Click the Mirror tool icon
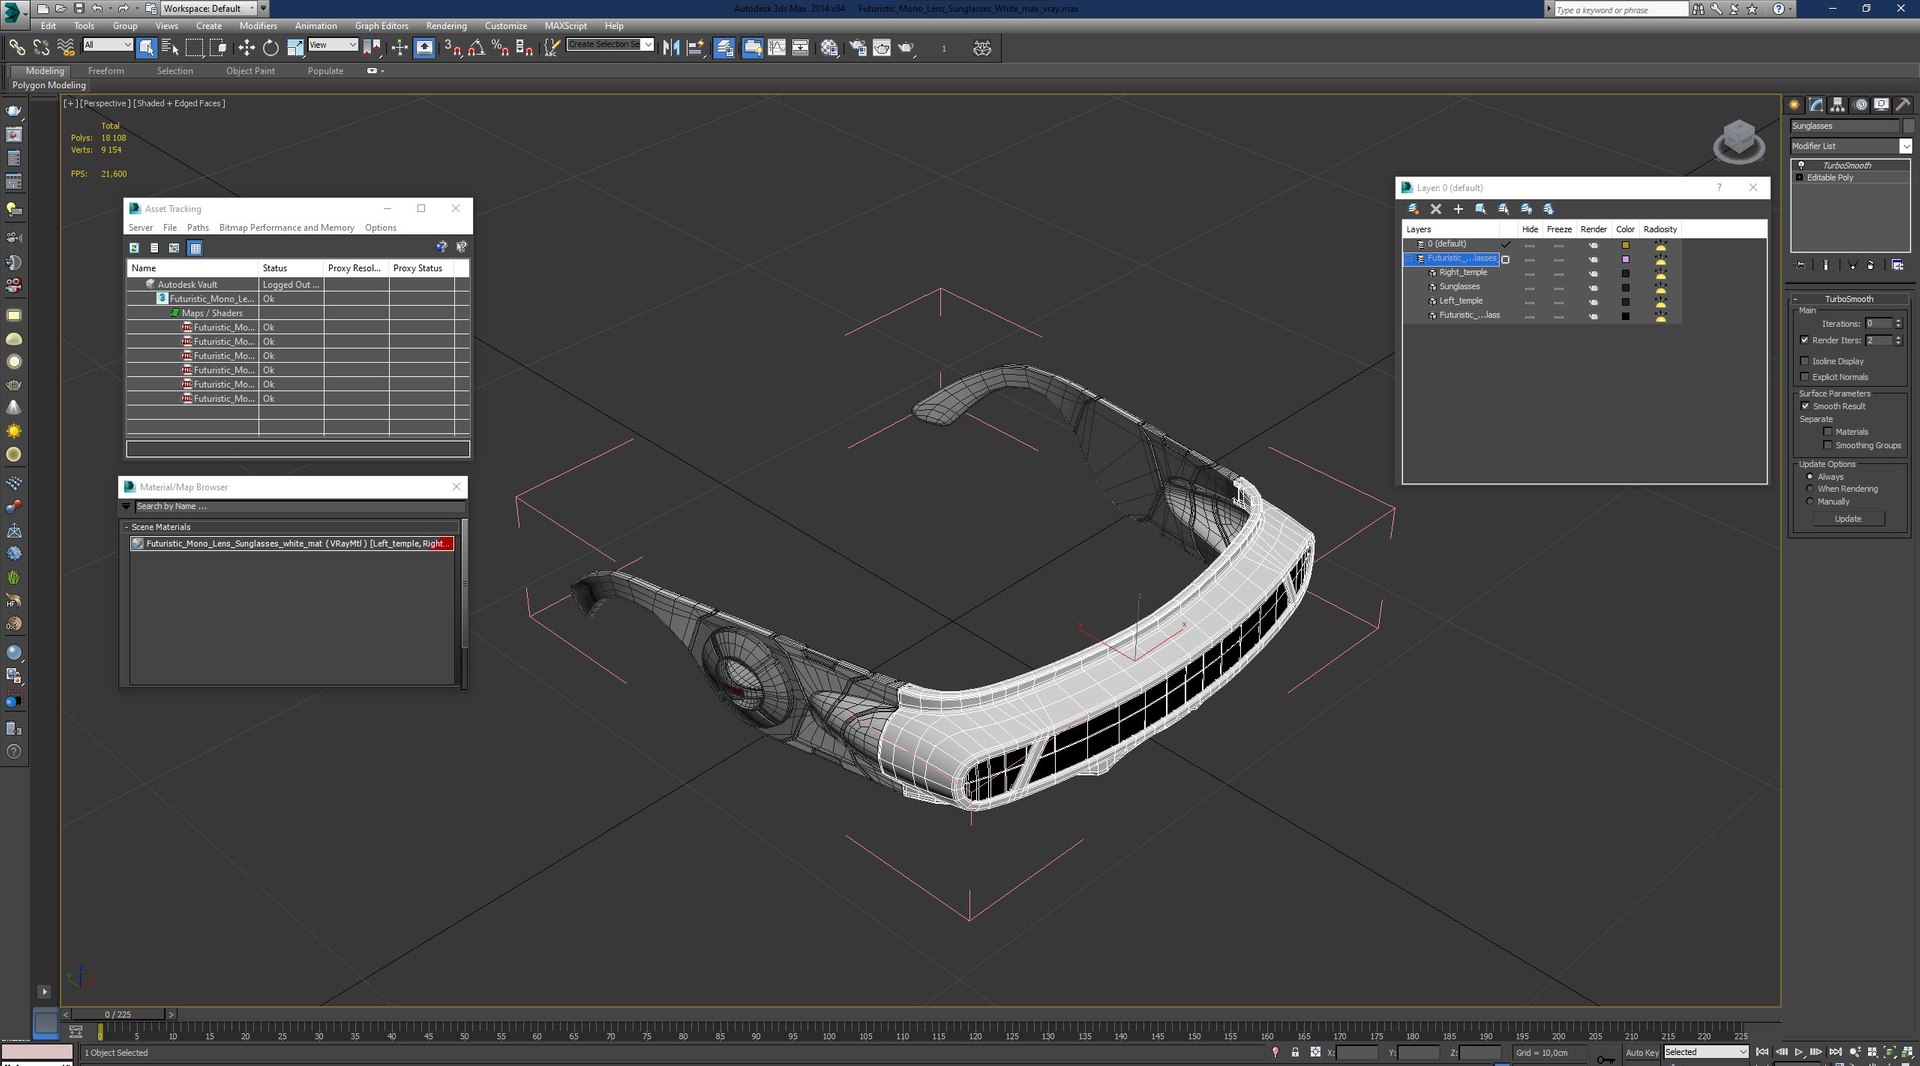 (671, 48)
